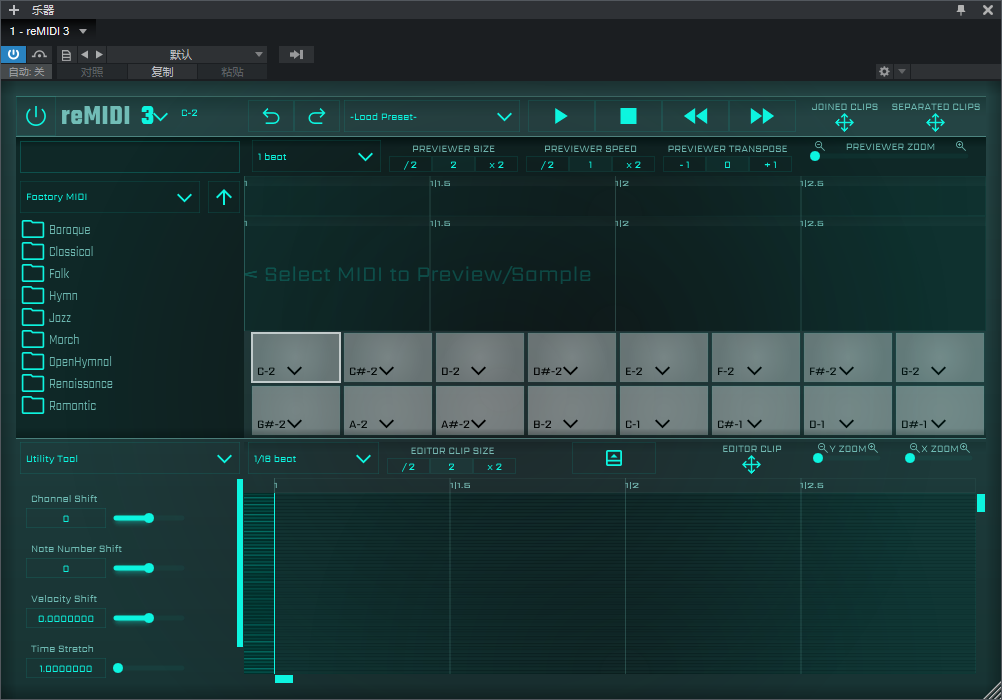Raise previewer transpose with +1 button

[771, 164]
